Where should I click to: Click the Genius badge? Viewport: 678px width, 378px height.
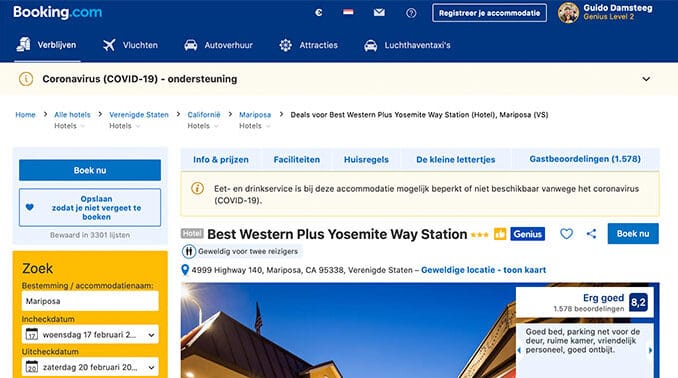click(528, 234)
